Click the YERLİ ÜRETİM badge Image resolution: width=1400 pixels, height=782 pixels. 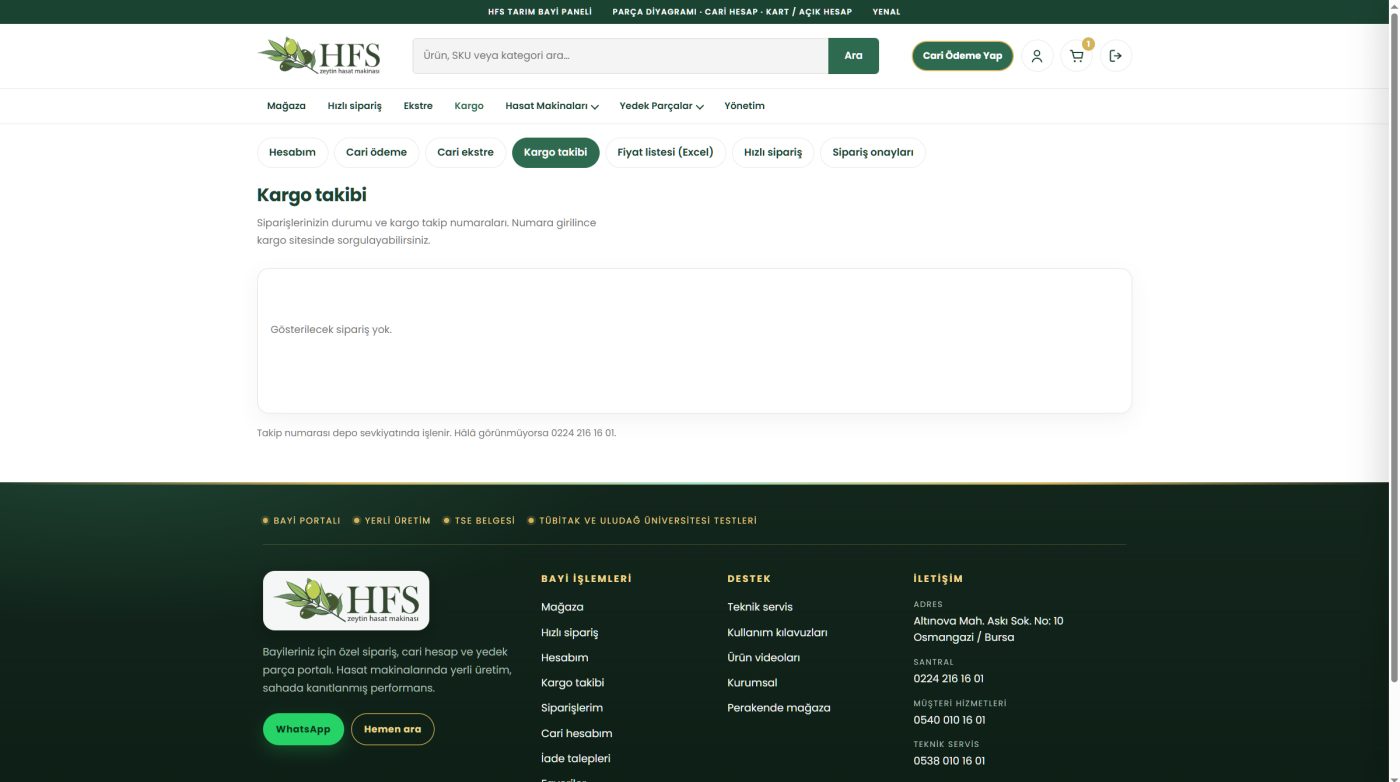click(x=392, y=520)
